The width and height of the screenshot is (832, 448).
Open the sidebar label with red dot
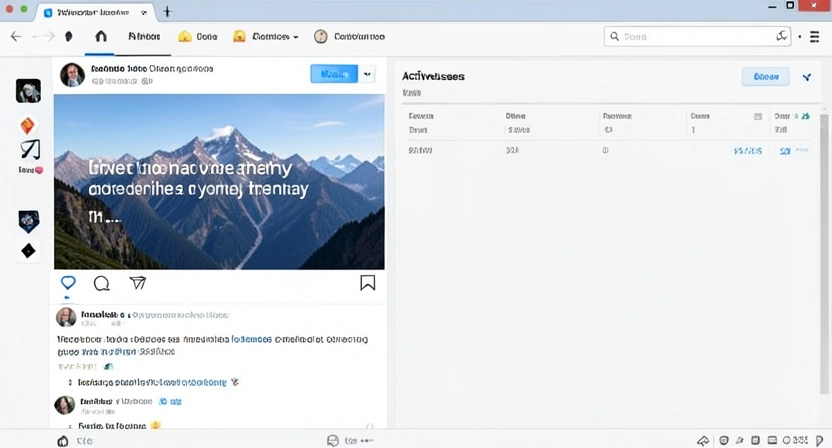[x=30, y=170]
